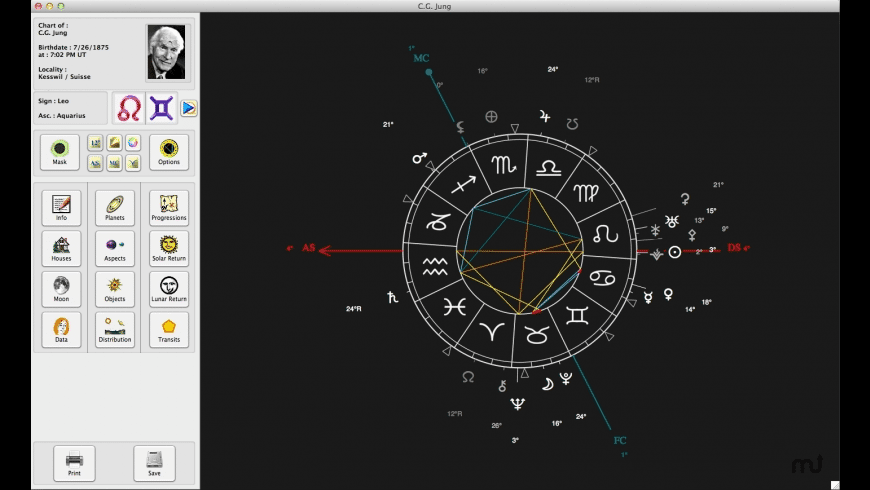Click the red AS ascendant label
This screenshot has height=490, width=870.
(x=308, y=247)
